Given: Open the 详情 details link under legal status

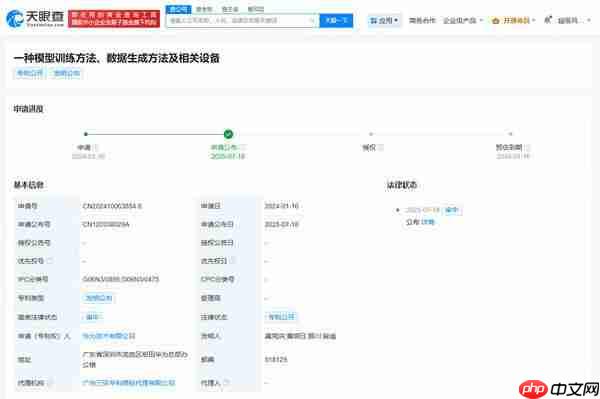Looking at the screenshot, I should pyautogui.click(x=428, y=222).
